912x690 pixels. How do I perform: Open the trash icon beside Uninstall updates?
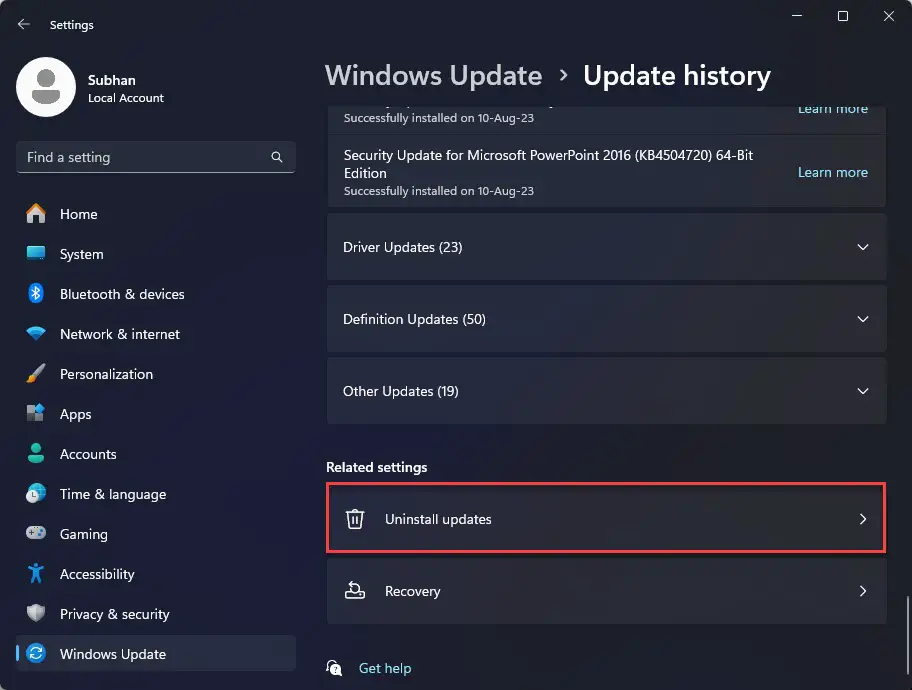(x=355, y=518)
